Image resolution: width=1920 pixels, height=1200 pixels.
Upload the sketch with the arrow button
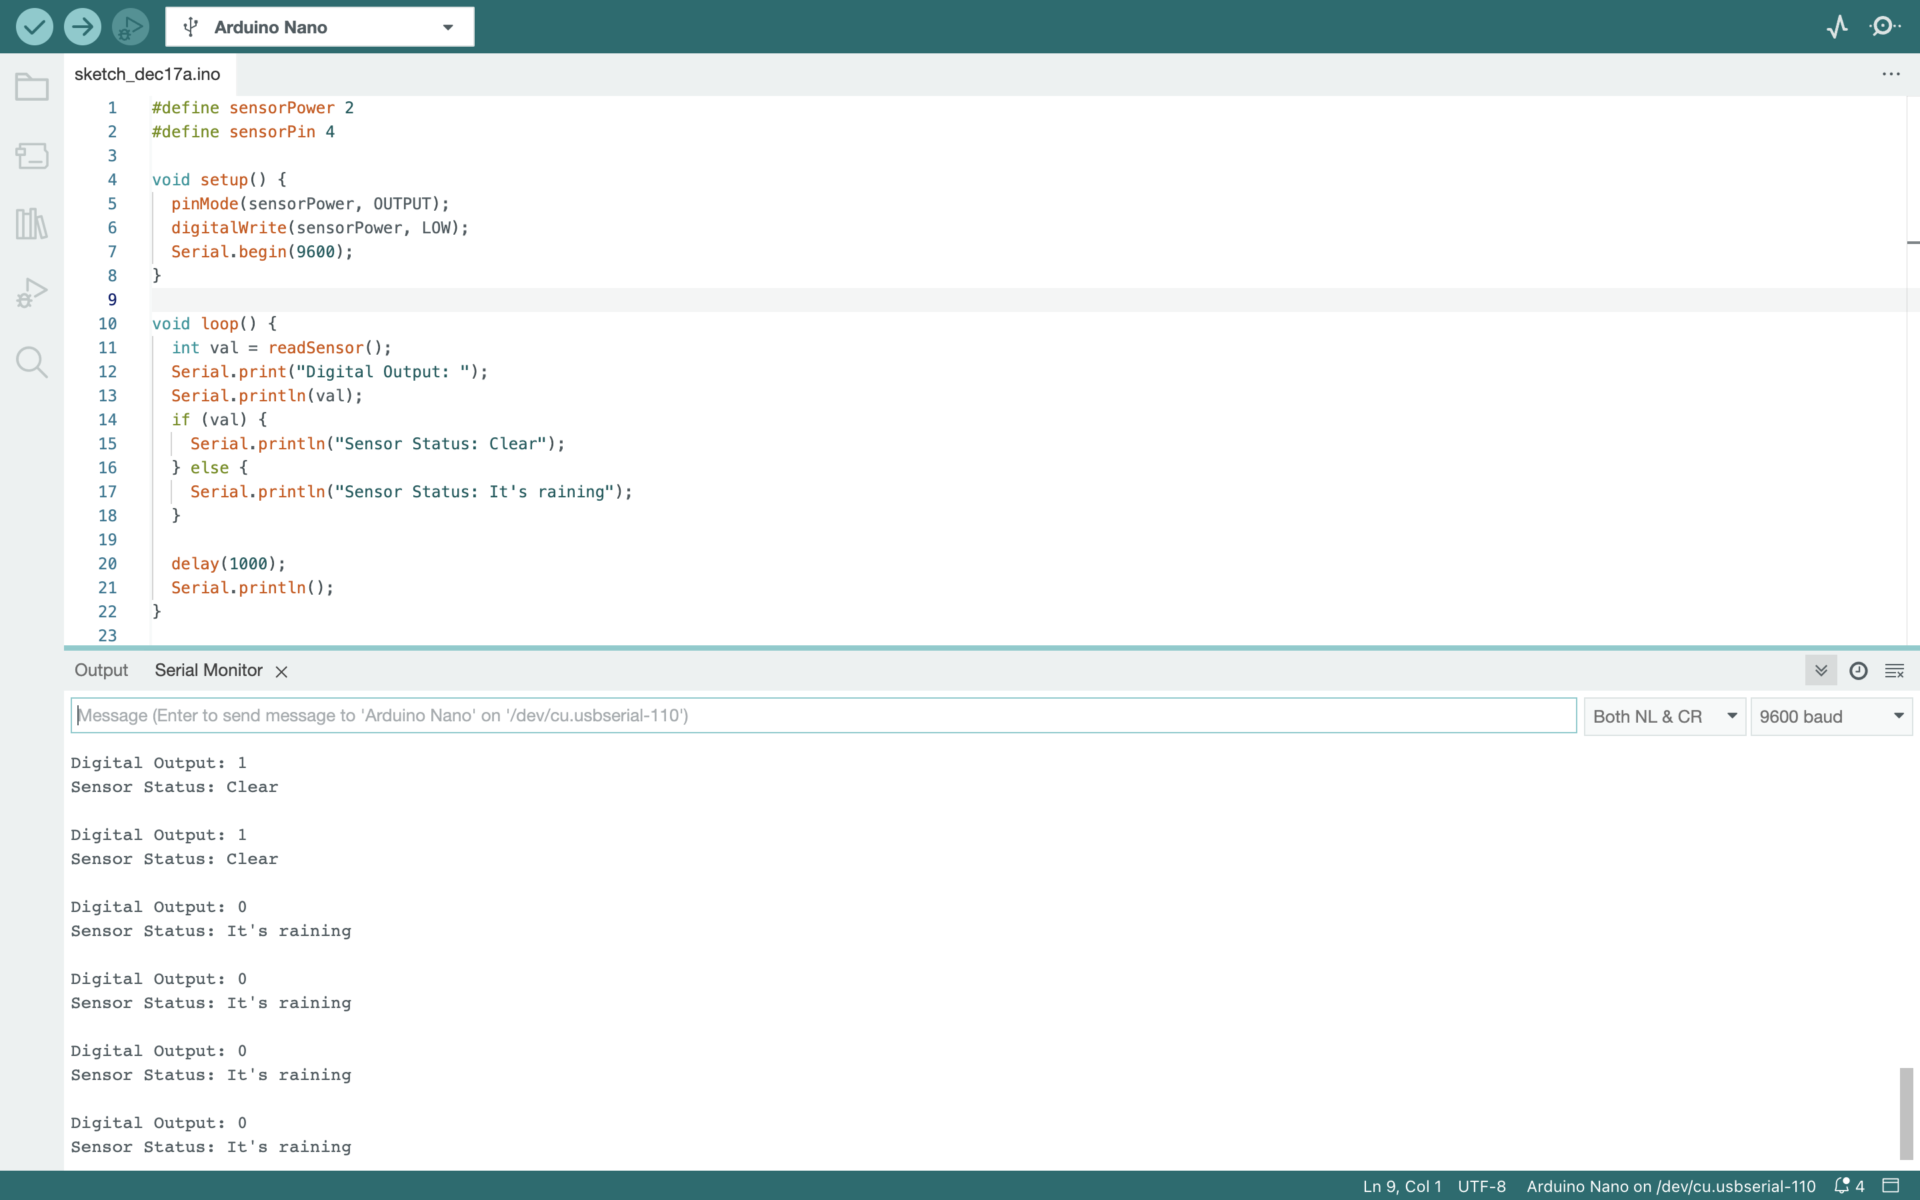point(82,27)
